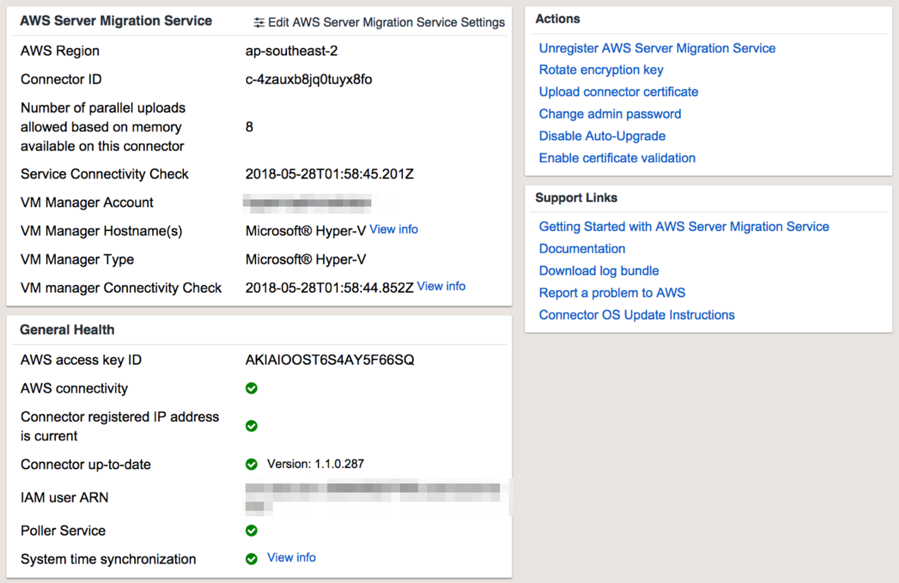This screenshot has width=899, height=583.
Task: Click the blurred VM Manager Account value
Action: [307, 202]
